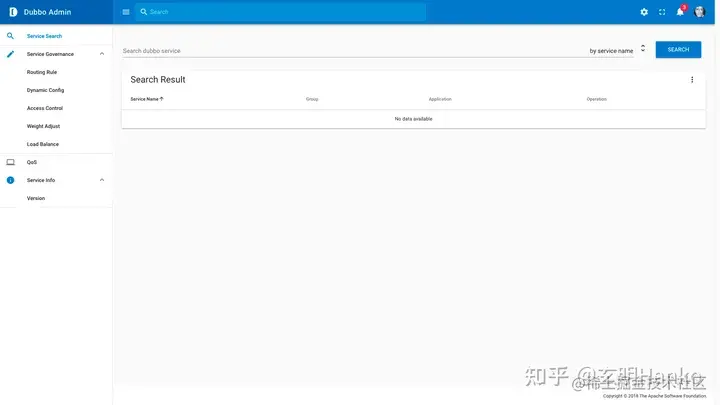Click the blue SEARCH button
Viewport: 720px width, 405px height.
coord(678,50)
